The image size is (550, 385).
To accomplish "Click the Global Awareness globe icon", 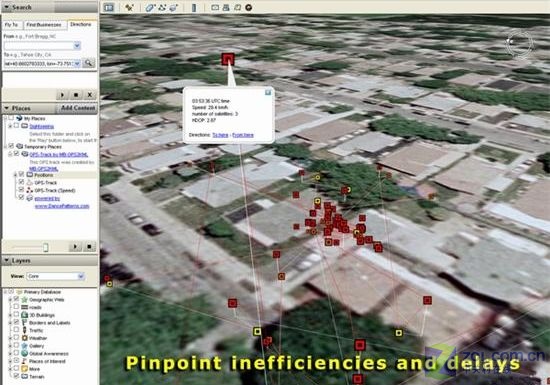I will click(x=25, y=353).
